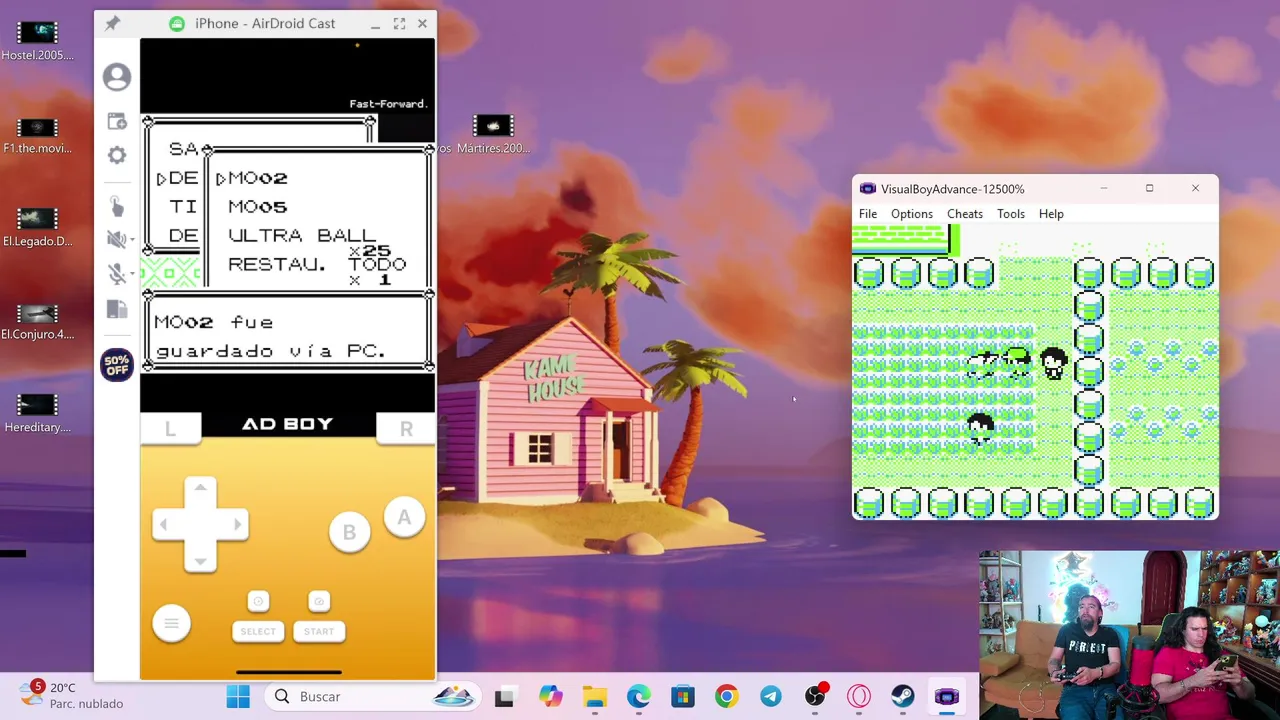Open the Windows Start menu

tap(238, 697)
